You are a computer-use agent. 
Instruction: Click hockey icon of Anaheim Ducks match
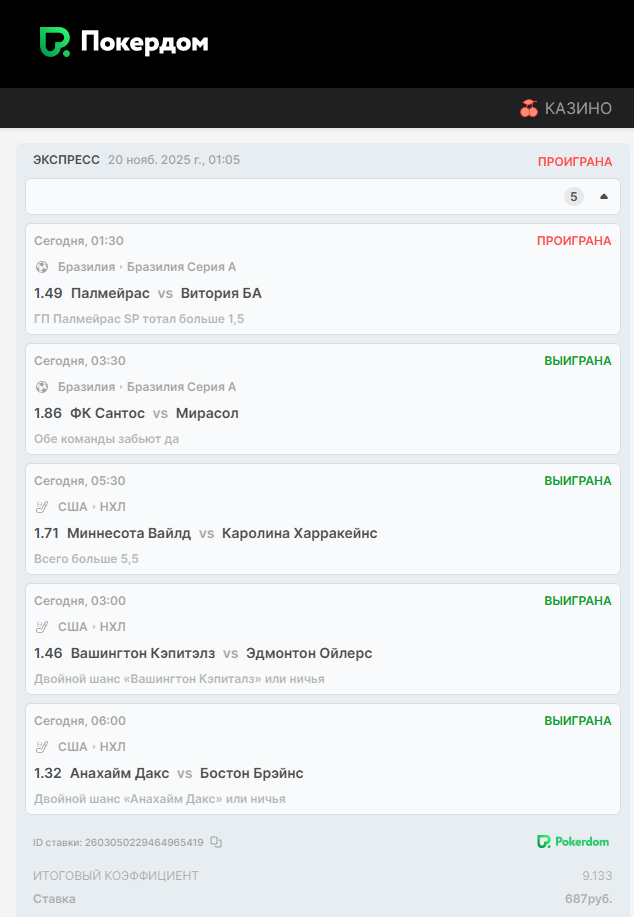tap(42, 747)
